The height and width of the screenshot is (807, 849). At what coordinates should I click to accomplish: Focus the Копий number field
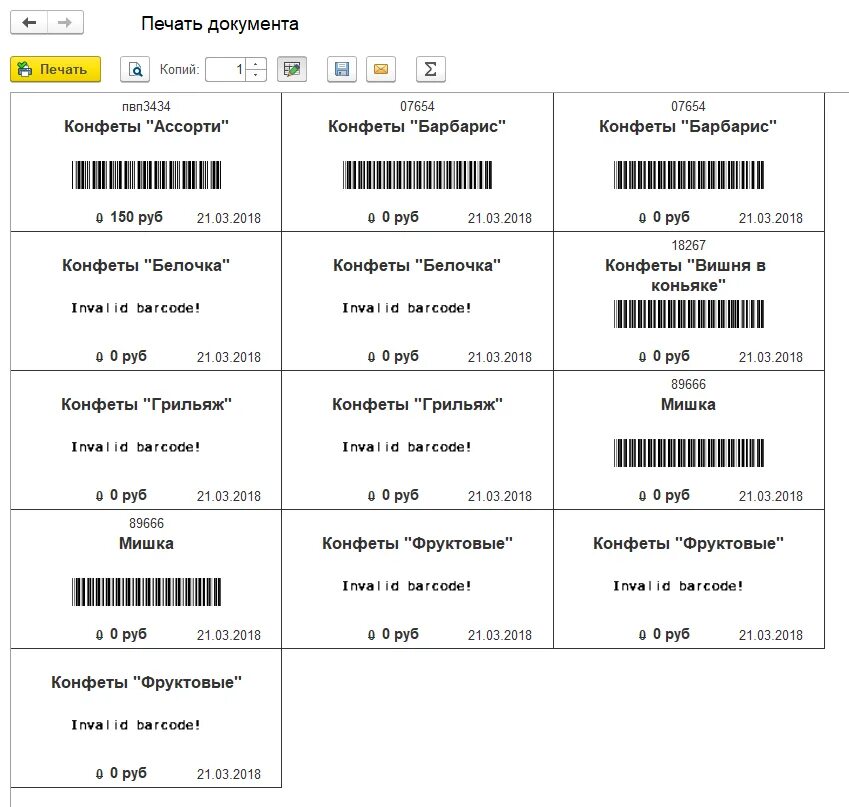[x=225, y=69]
